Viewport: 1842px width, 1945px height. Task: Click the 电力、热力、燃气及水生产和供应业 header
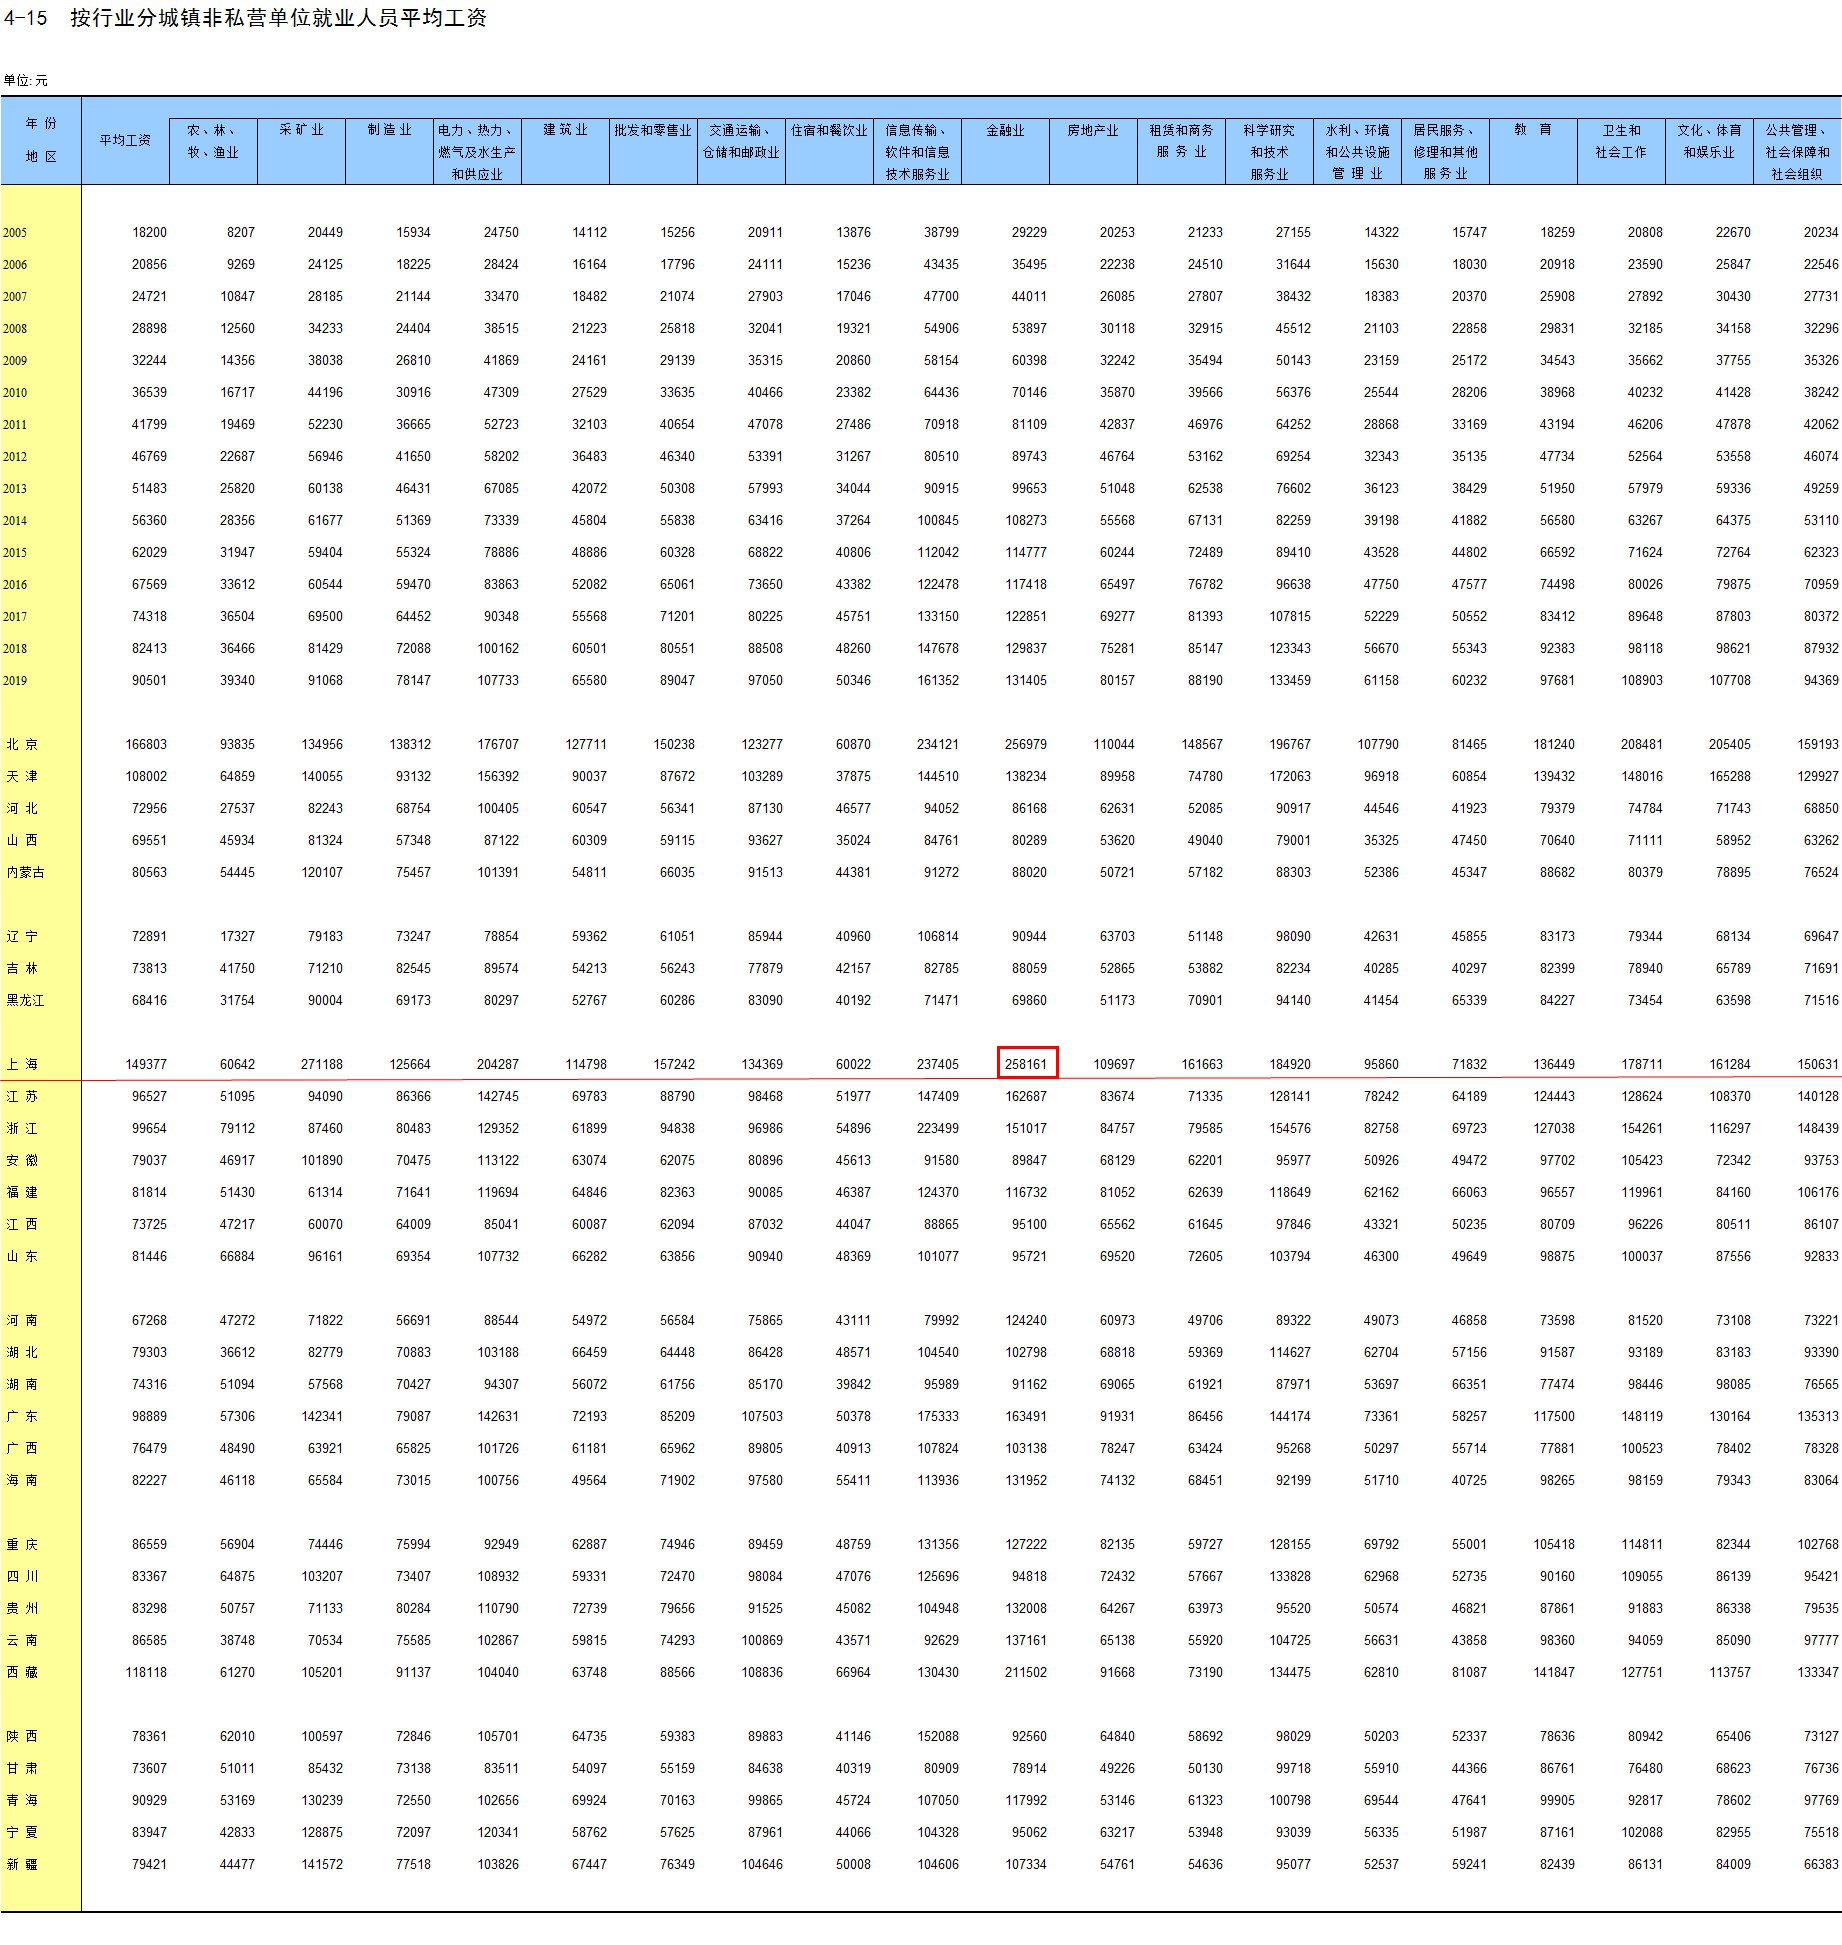coord(477,152)
